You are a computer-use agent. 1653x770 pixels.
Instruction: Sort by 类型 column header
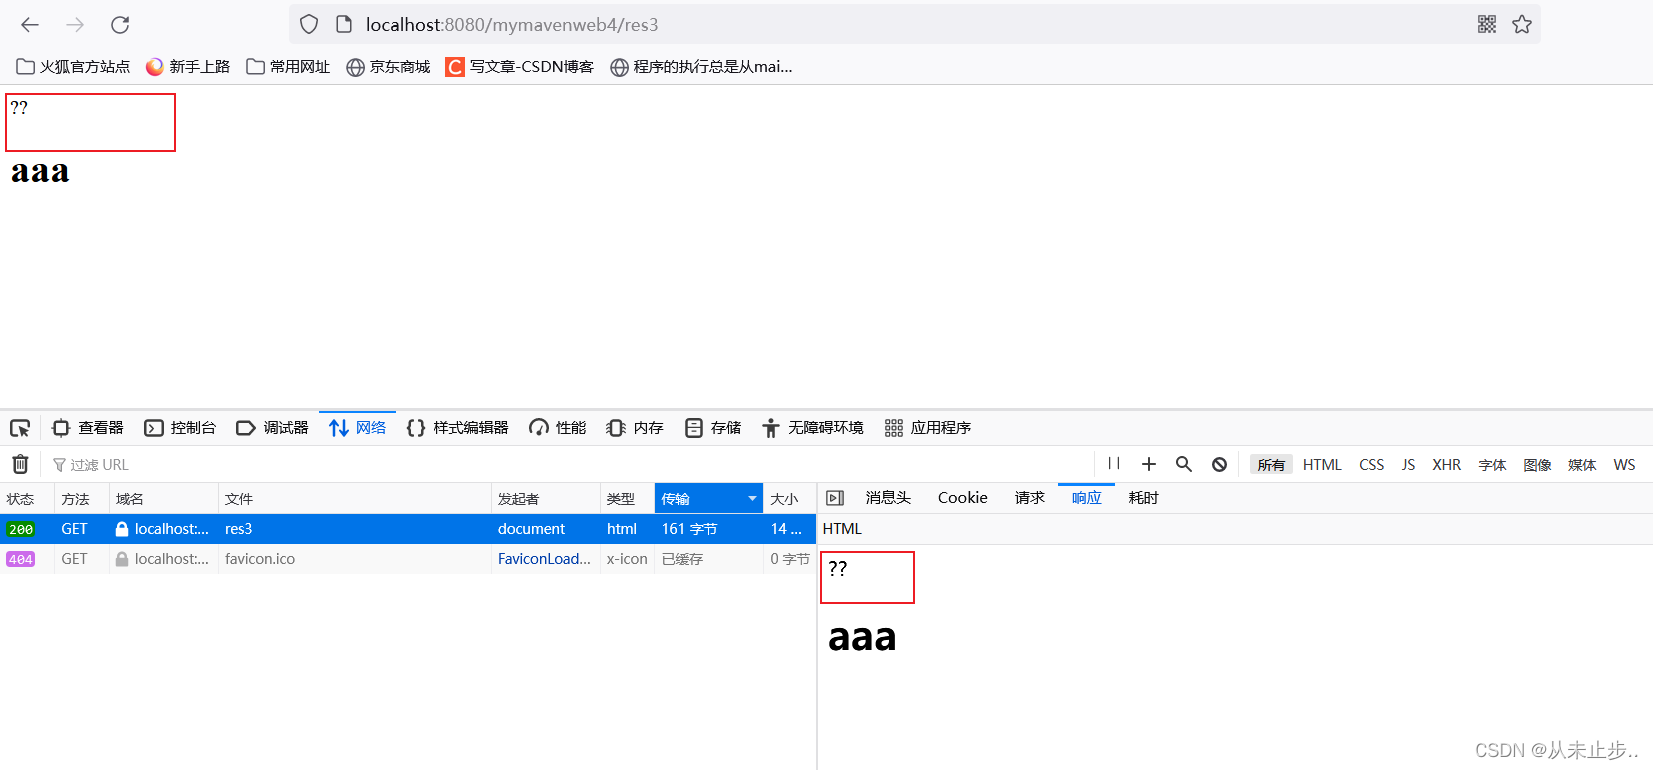click(627, 499)
